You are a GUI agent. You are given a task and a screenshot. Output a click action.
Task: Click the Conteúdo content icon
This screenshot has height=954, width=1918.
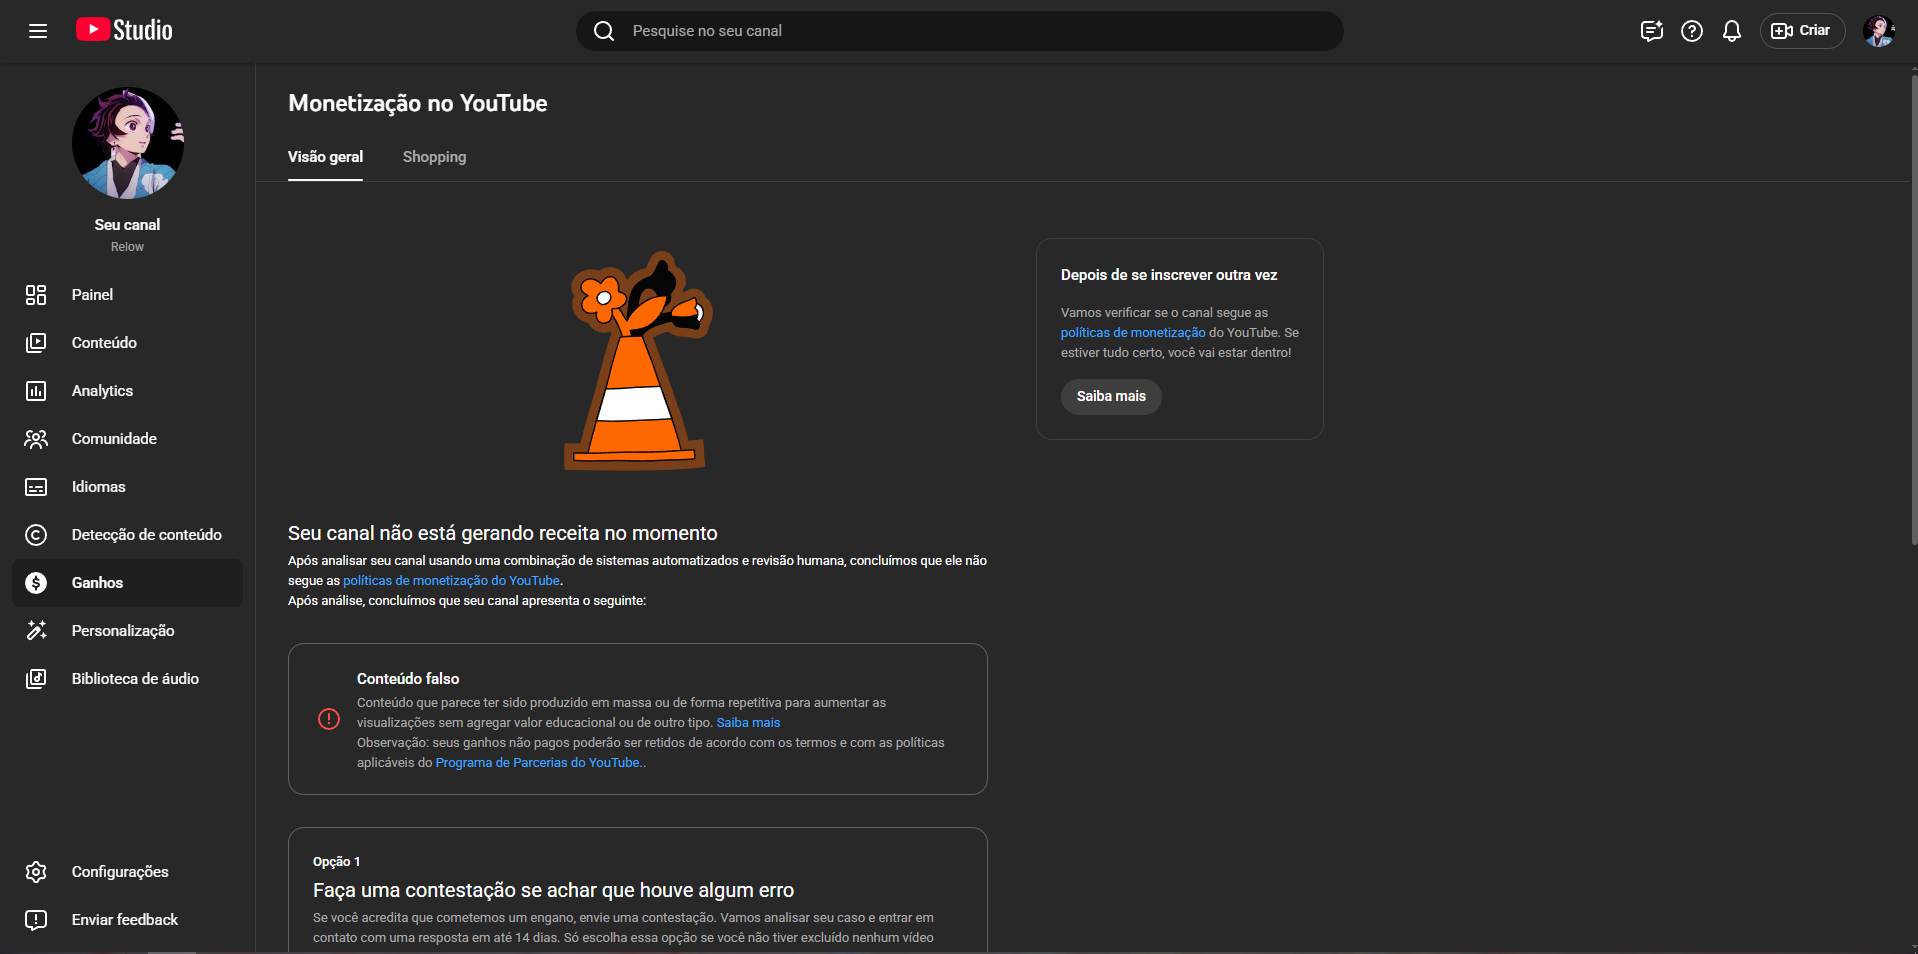point(36,343)
